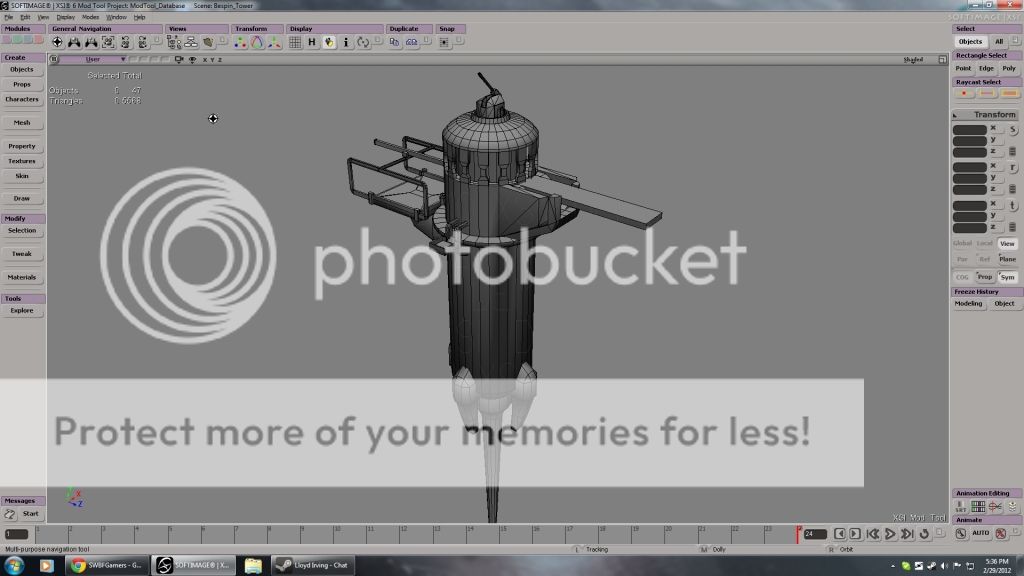Open the Property menu
The image size is (1024, 576).
pos(22,146)
